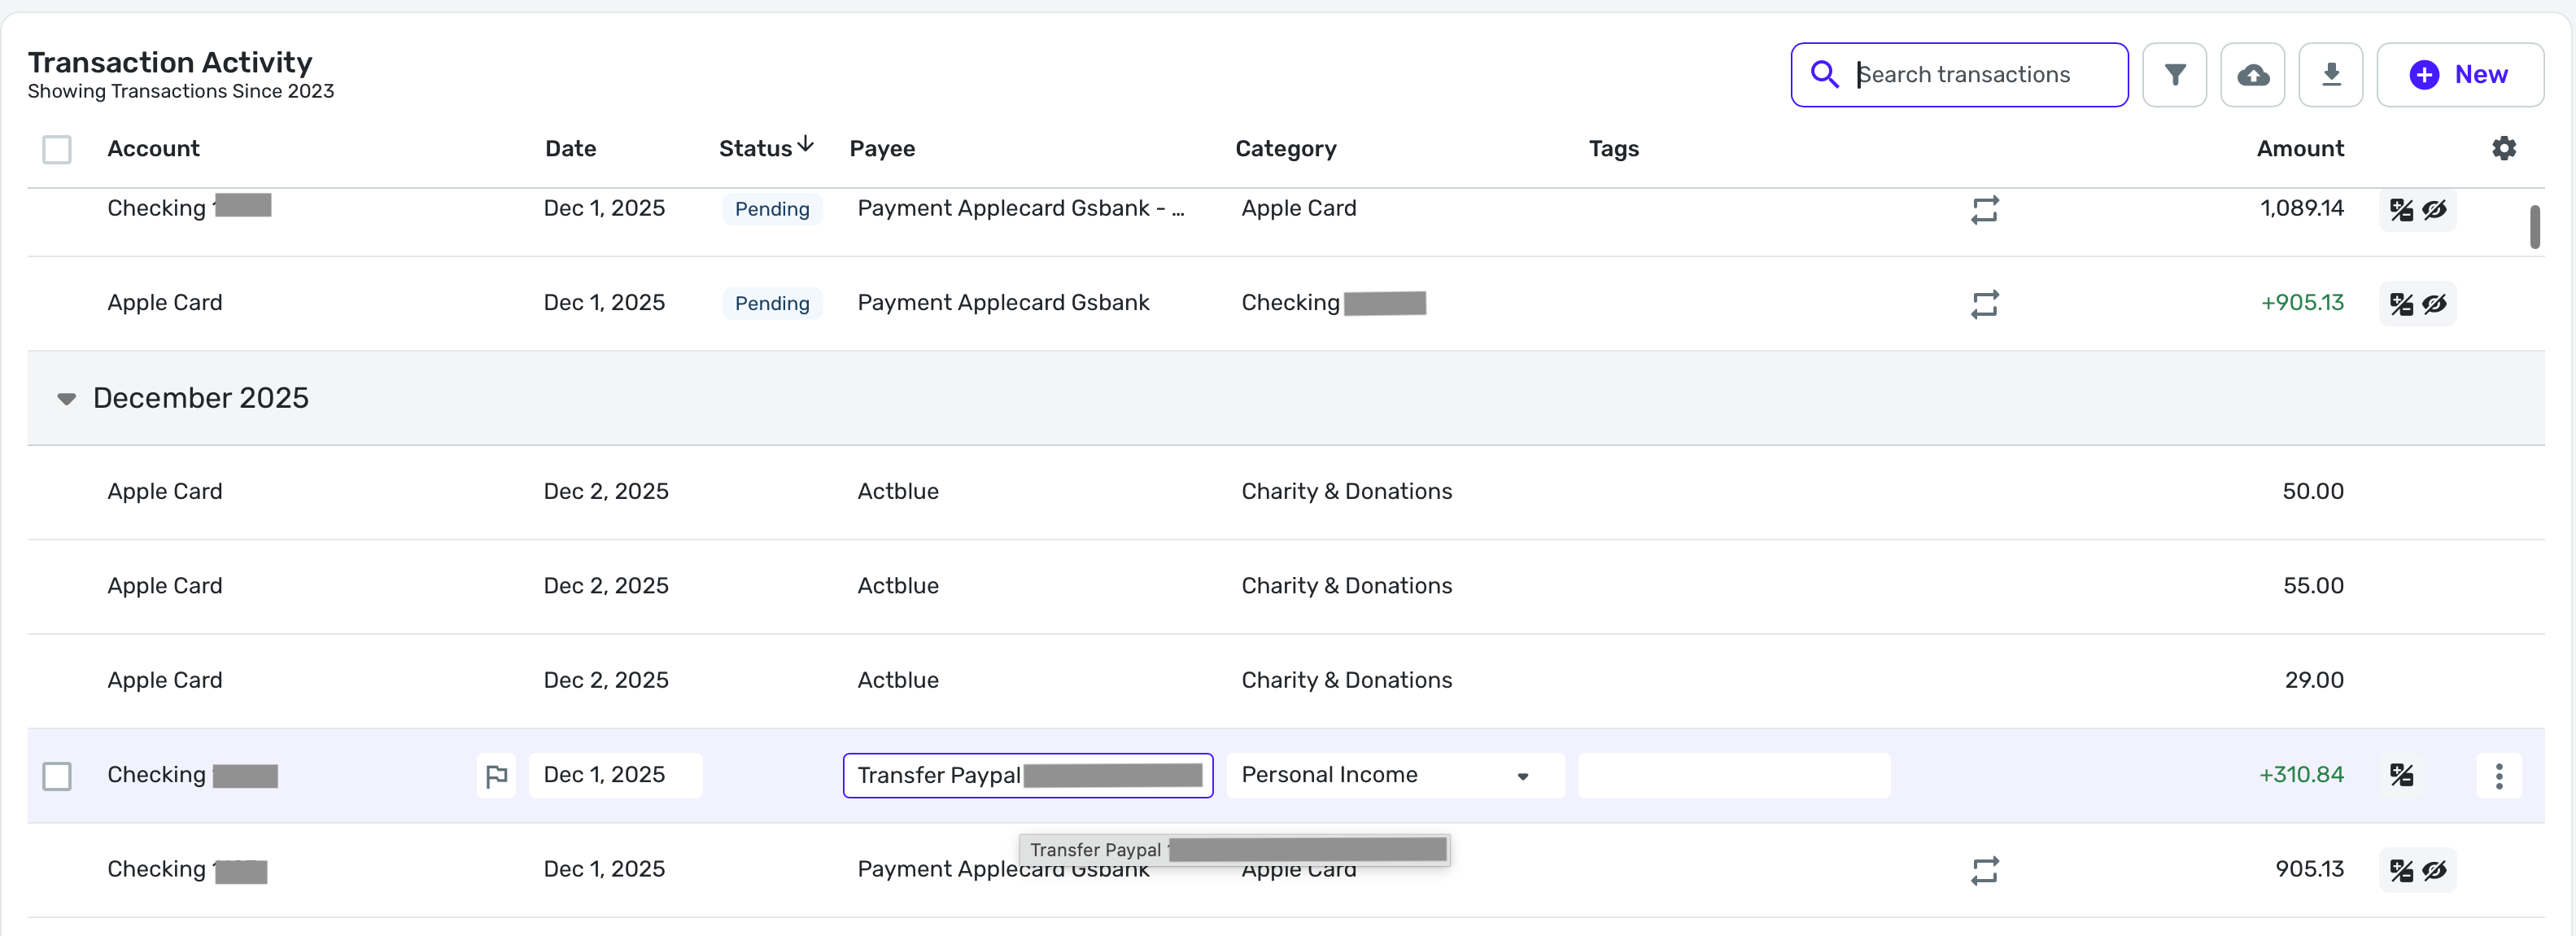Click the download transactions icon
2576x936 pixels.
[x=2330, y=75]
